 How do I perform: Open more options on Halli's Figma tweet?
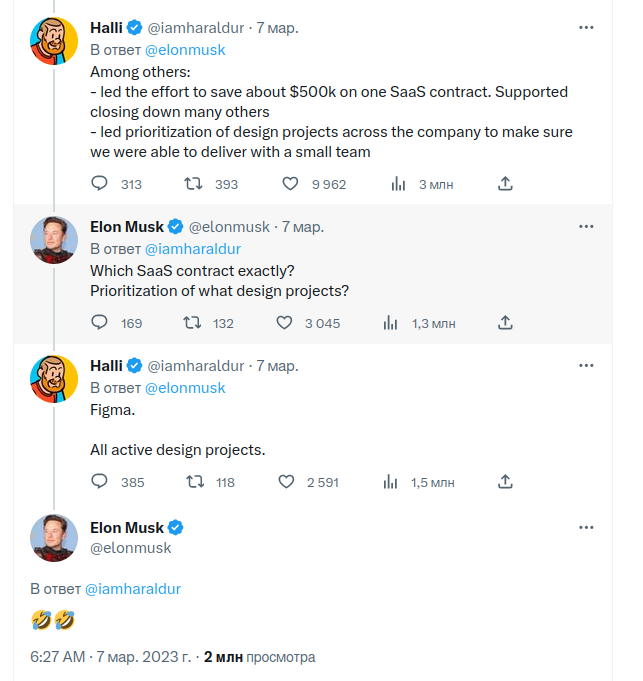tap(586, 366)
